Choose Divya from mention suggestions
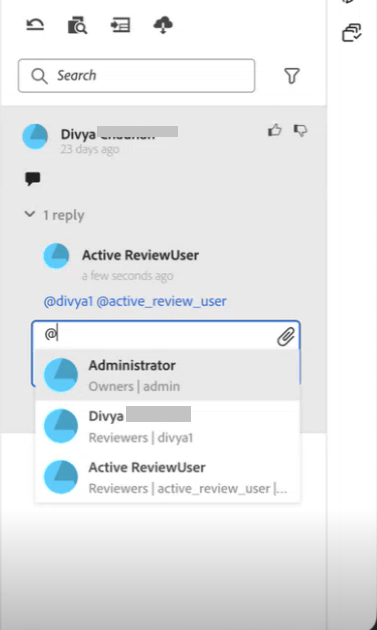This screenshot has height=630, width=377. tap(168, 426)
